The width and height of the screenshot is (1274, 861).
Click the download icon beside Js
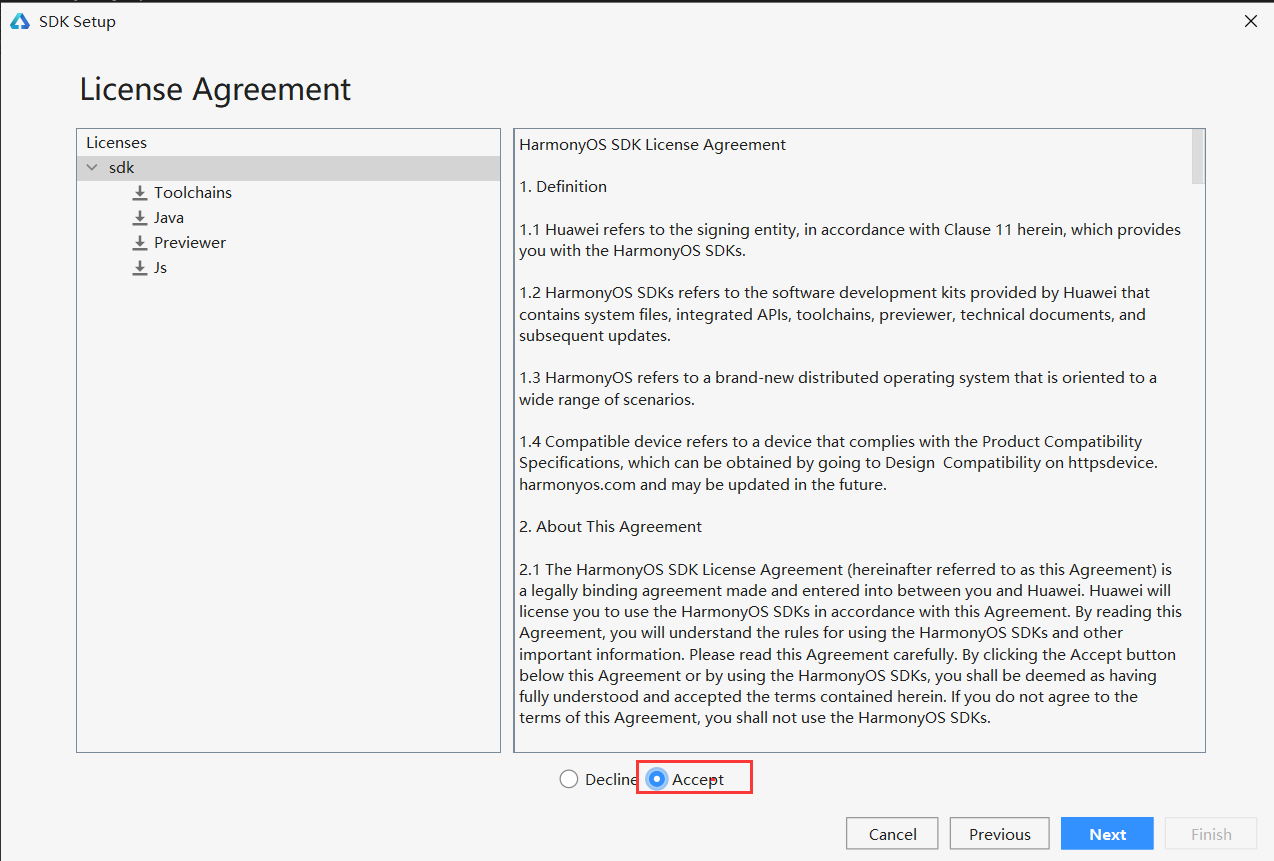tap(140, 267)
